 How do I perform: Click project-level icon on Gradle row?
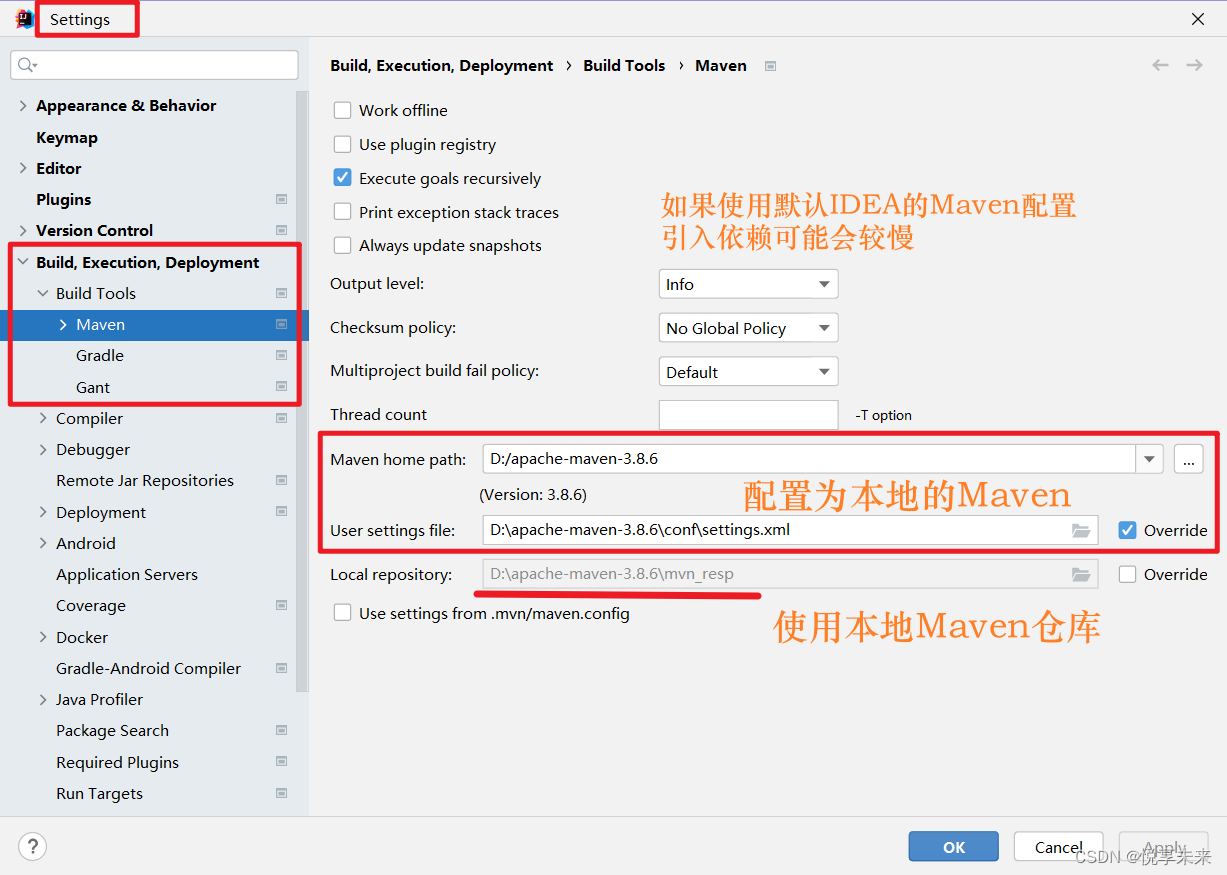point(281,356)
